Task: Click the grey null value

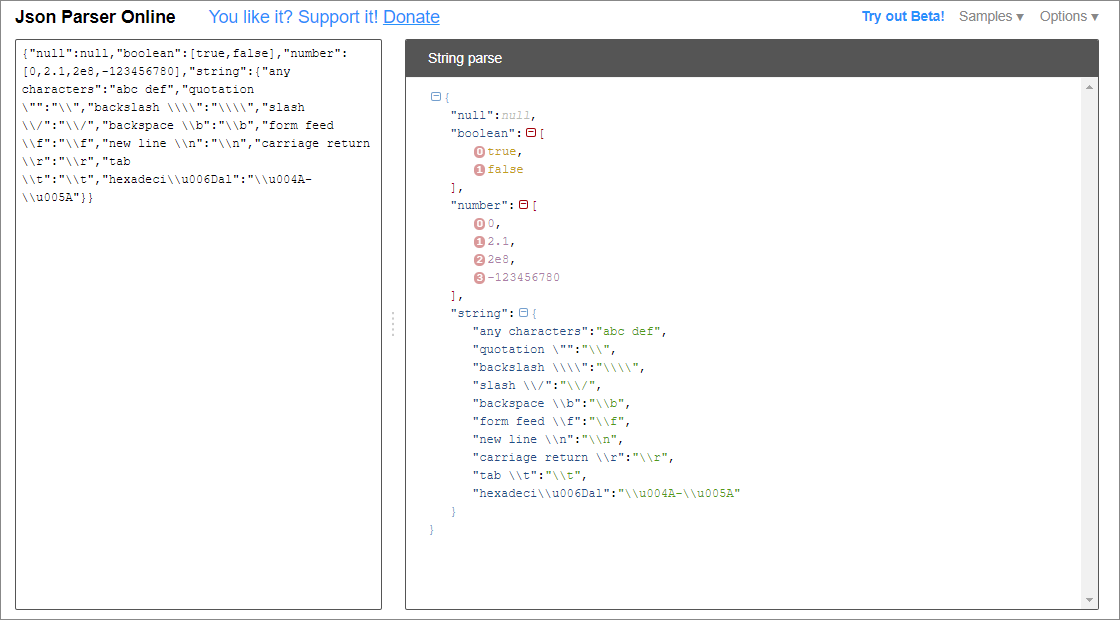Action: tap(516, 115)
